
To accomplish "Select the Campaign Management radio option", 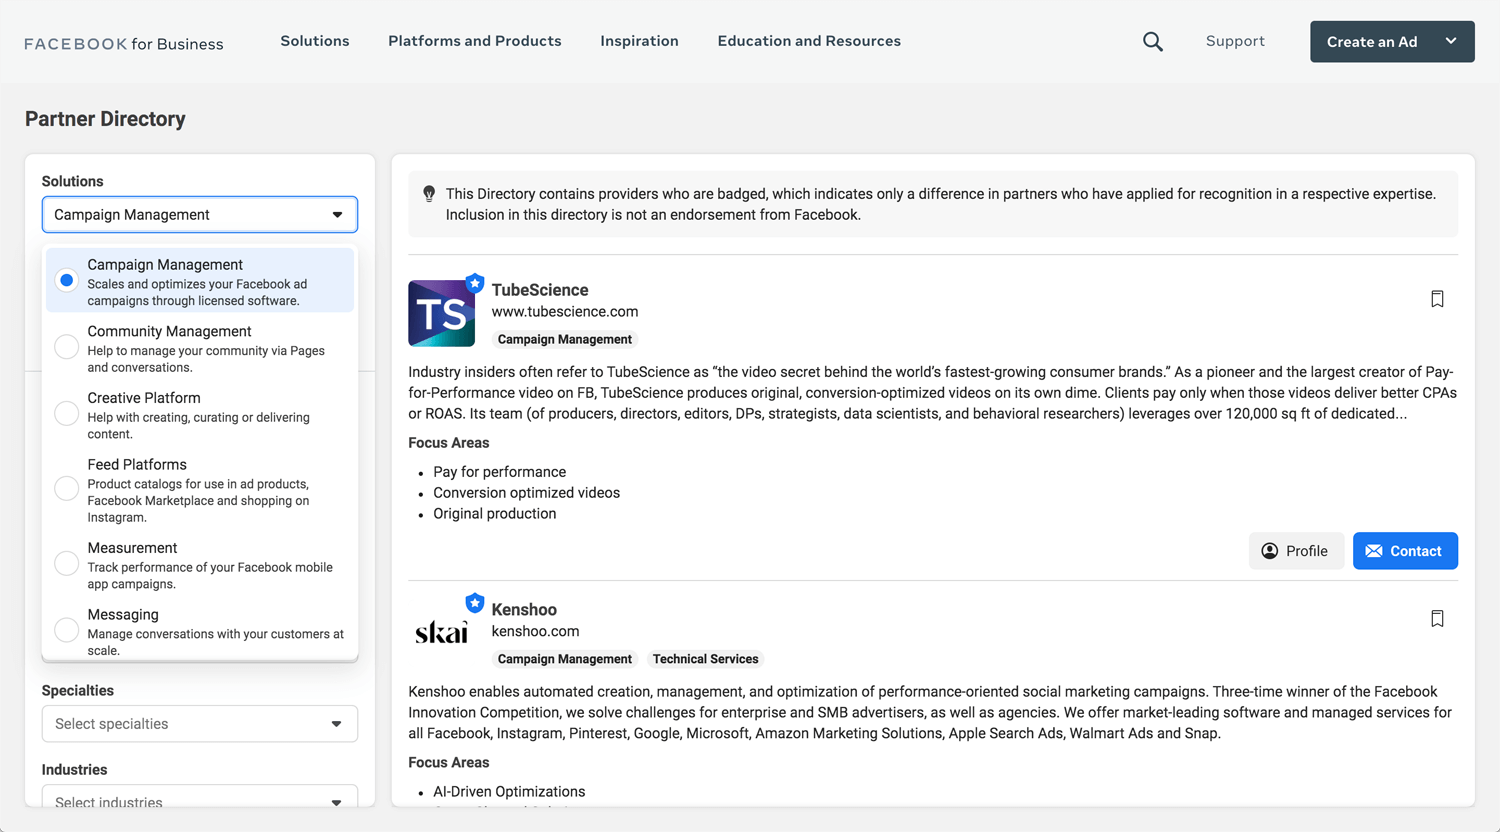I will point(67,281).
